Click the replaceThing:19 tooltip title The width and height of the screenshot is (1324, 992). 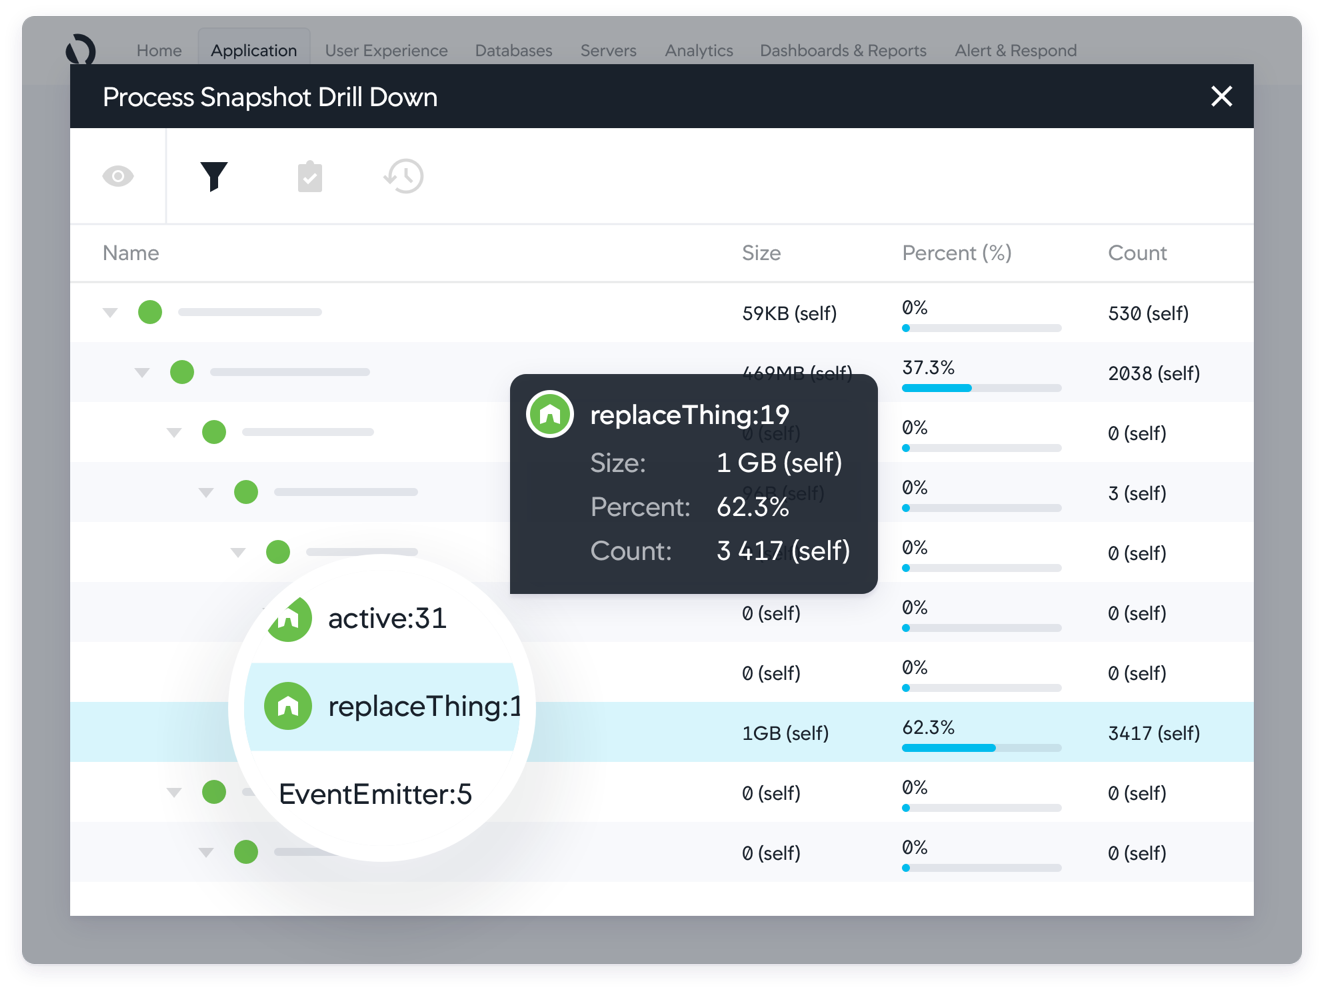[690, 414]
